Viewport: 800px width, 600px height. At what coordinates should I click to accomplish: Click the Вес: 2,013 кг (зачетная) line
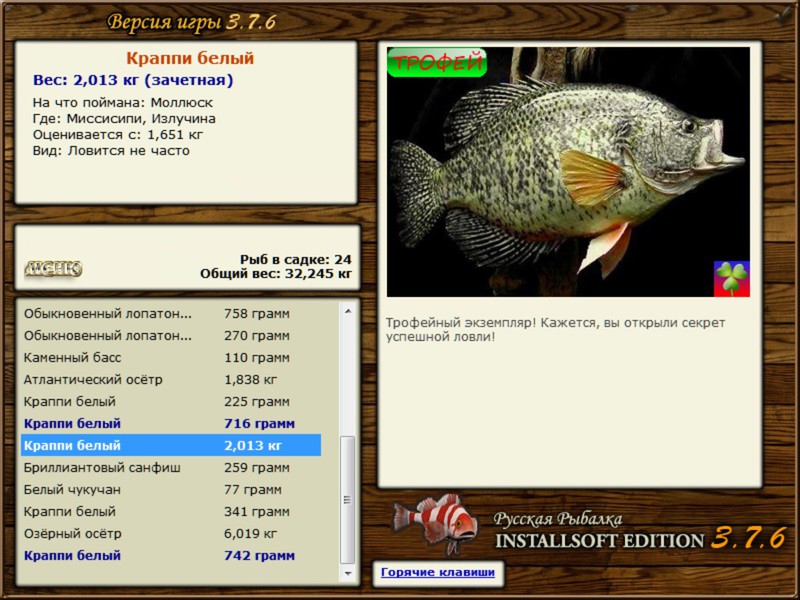[133, 80]
